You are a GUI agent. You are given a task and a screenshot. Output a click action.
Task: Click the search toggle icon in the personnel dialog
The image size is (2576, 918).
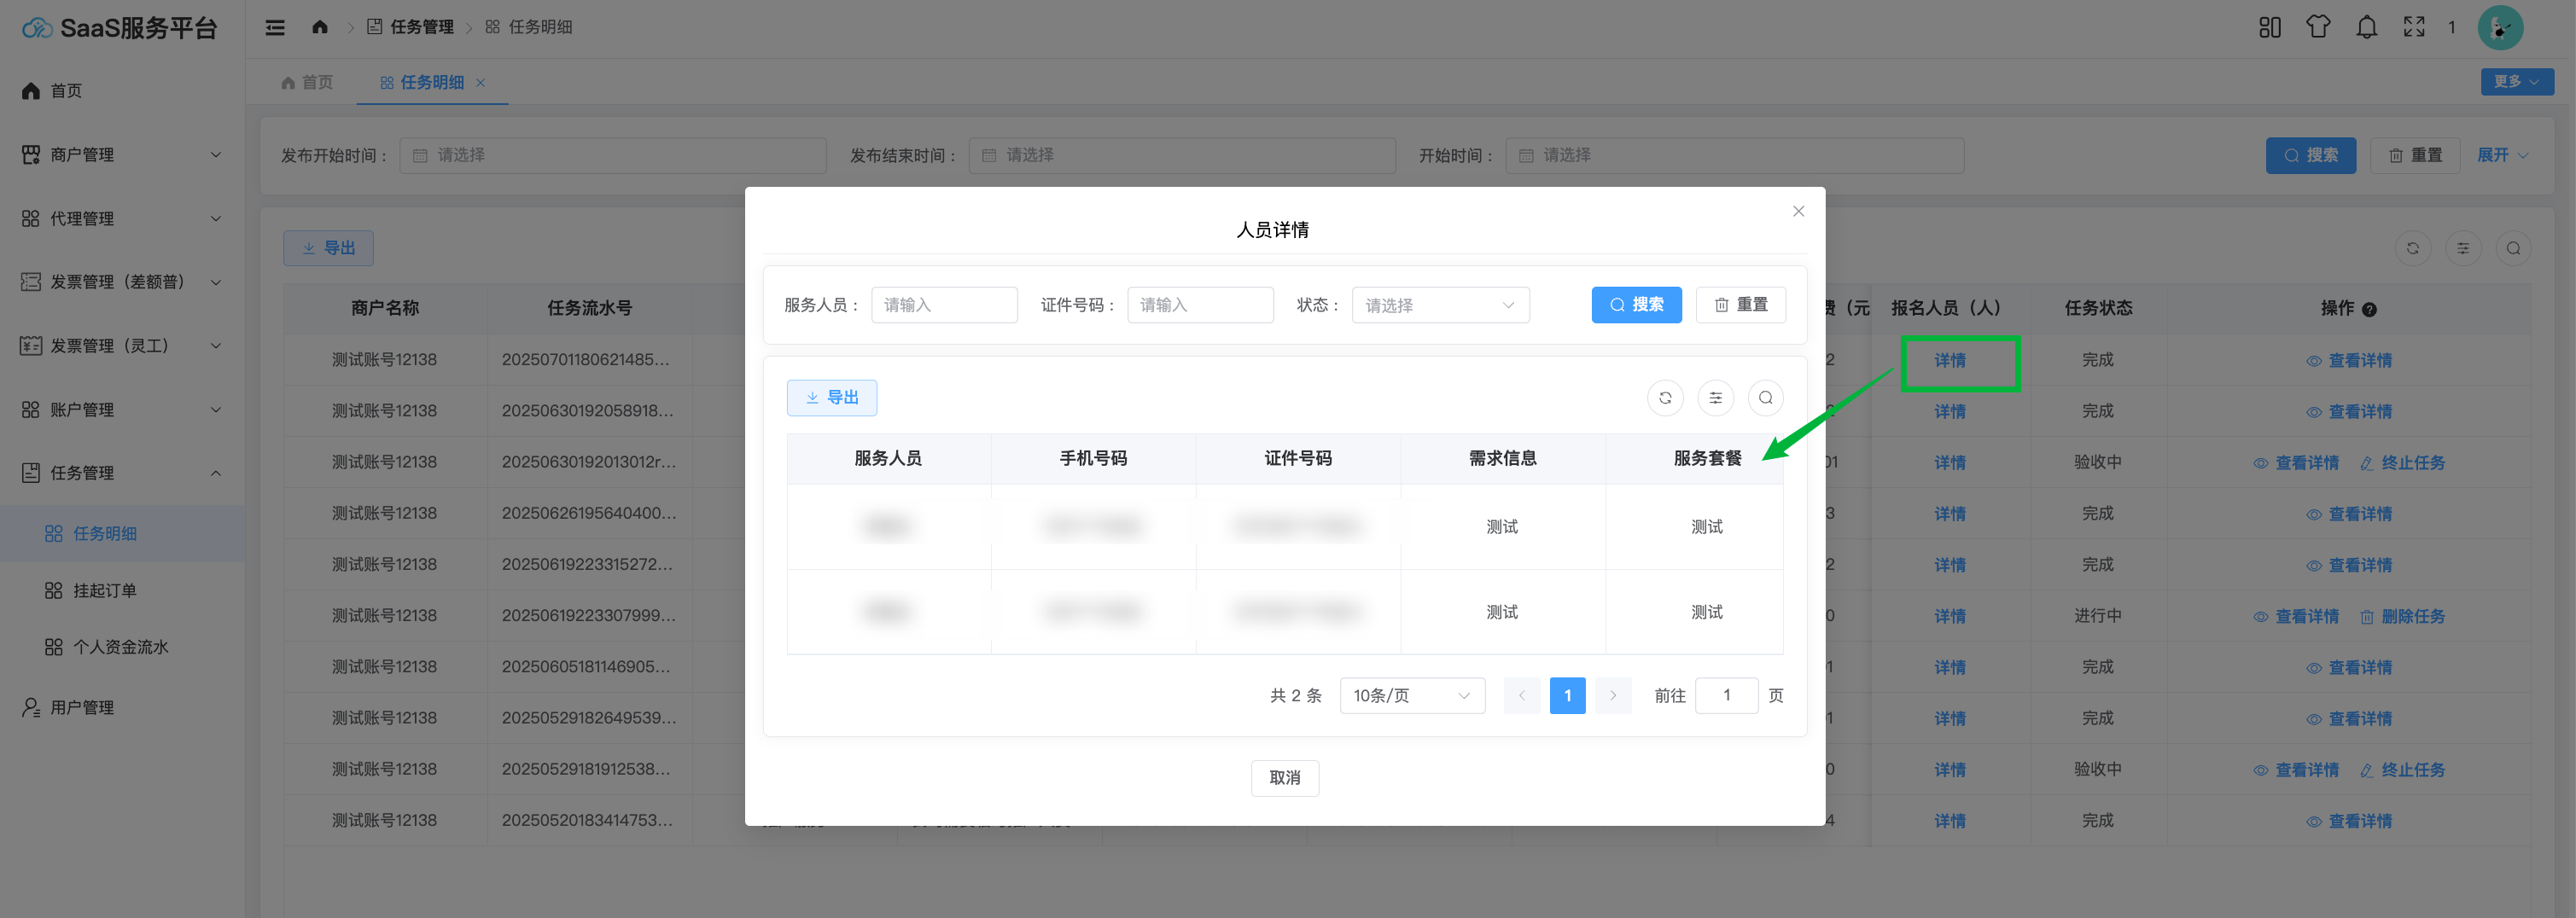[1765, 398]
